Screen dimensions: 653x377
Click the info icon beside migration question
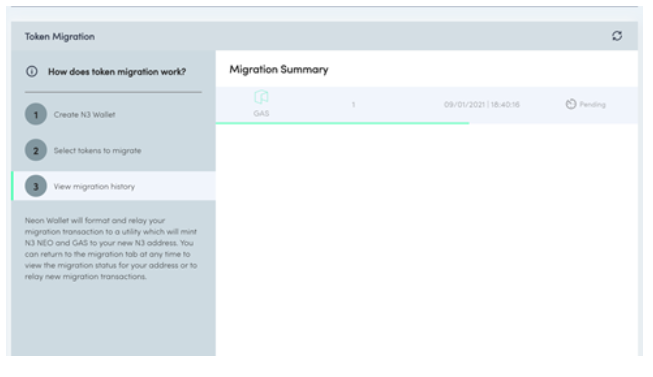coord(32,72)
